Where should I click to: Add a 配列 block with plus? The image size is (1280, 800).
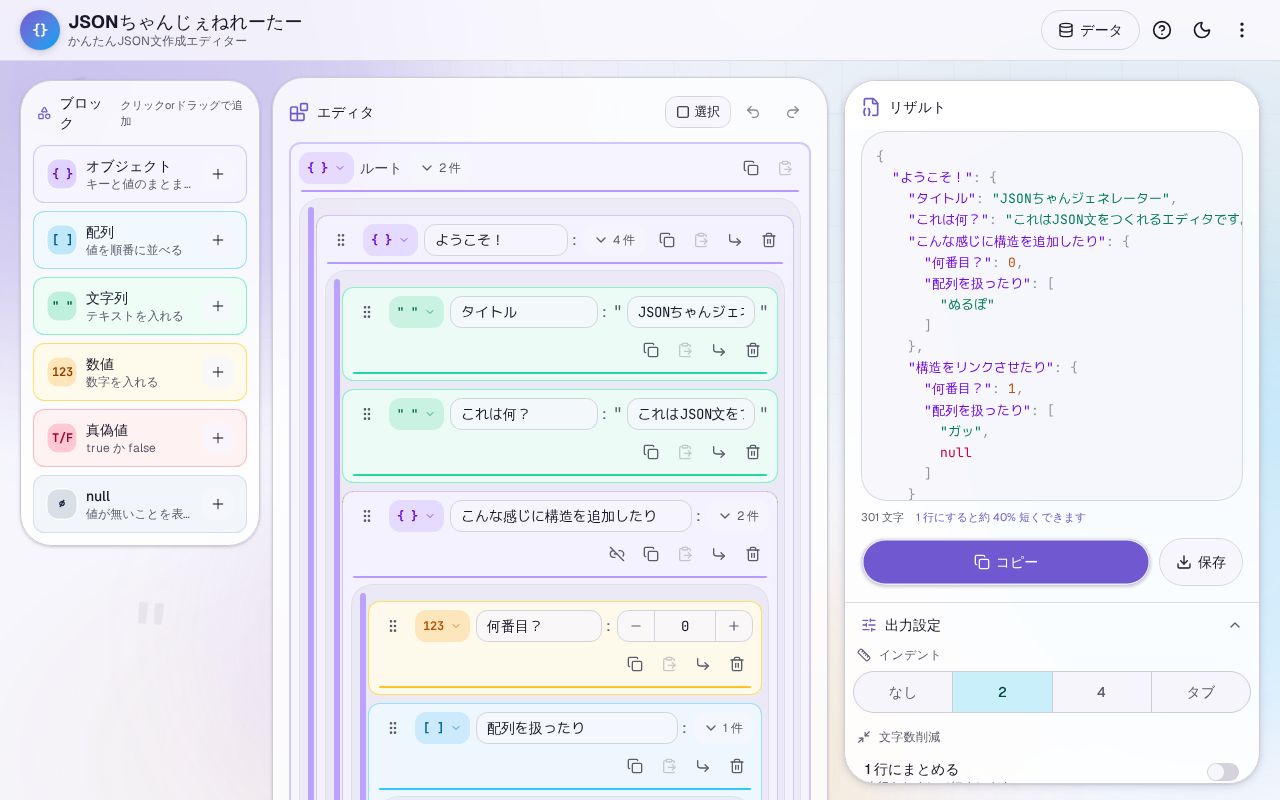tap(218, 240)
